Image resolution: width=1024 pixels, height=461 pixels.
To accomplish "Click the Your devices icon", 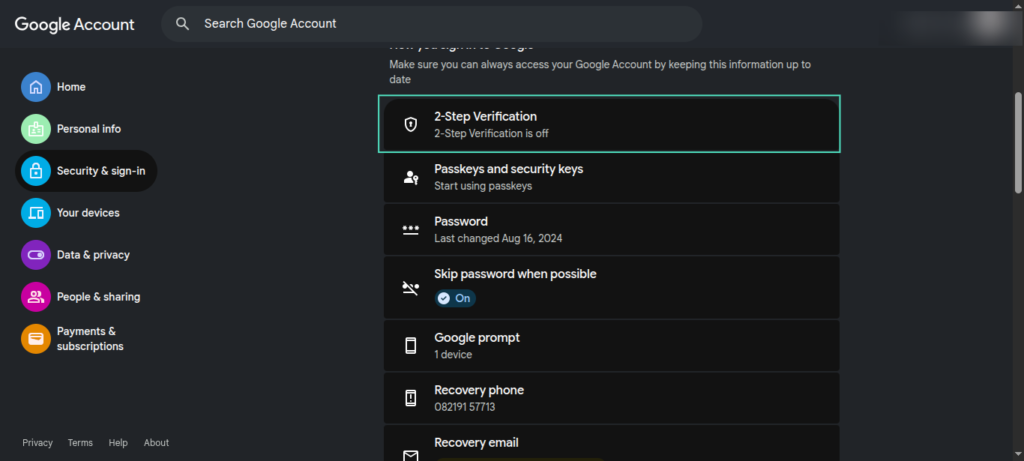I will click(36, 213).
